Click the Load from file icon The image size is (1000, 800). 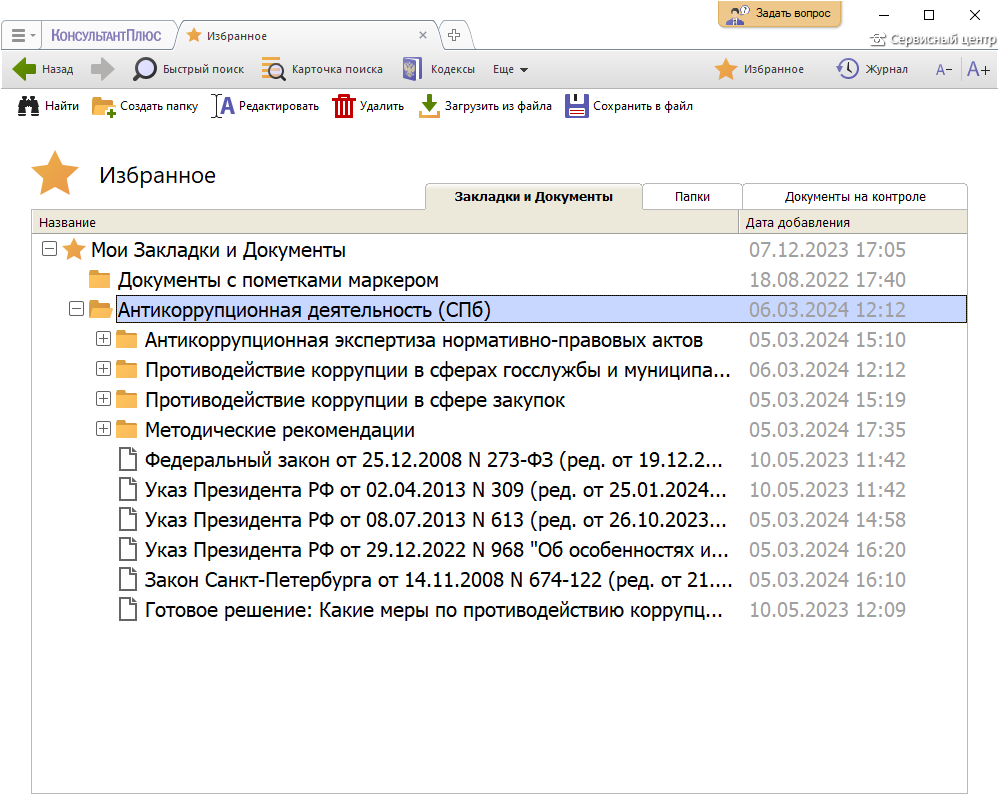click(x=429, y=106)
